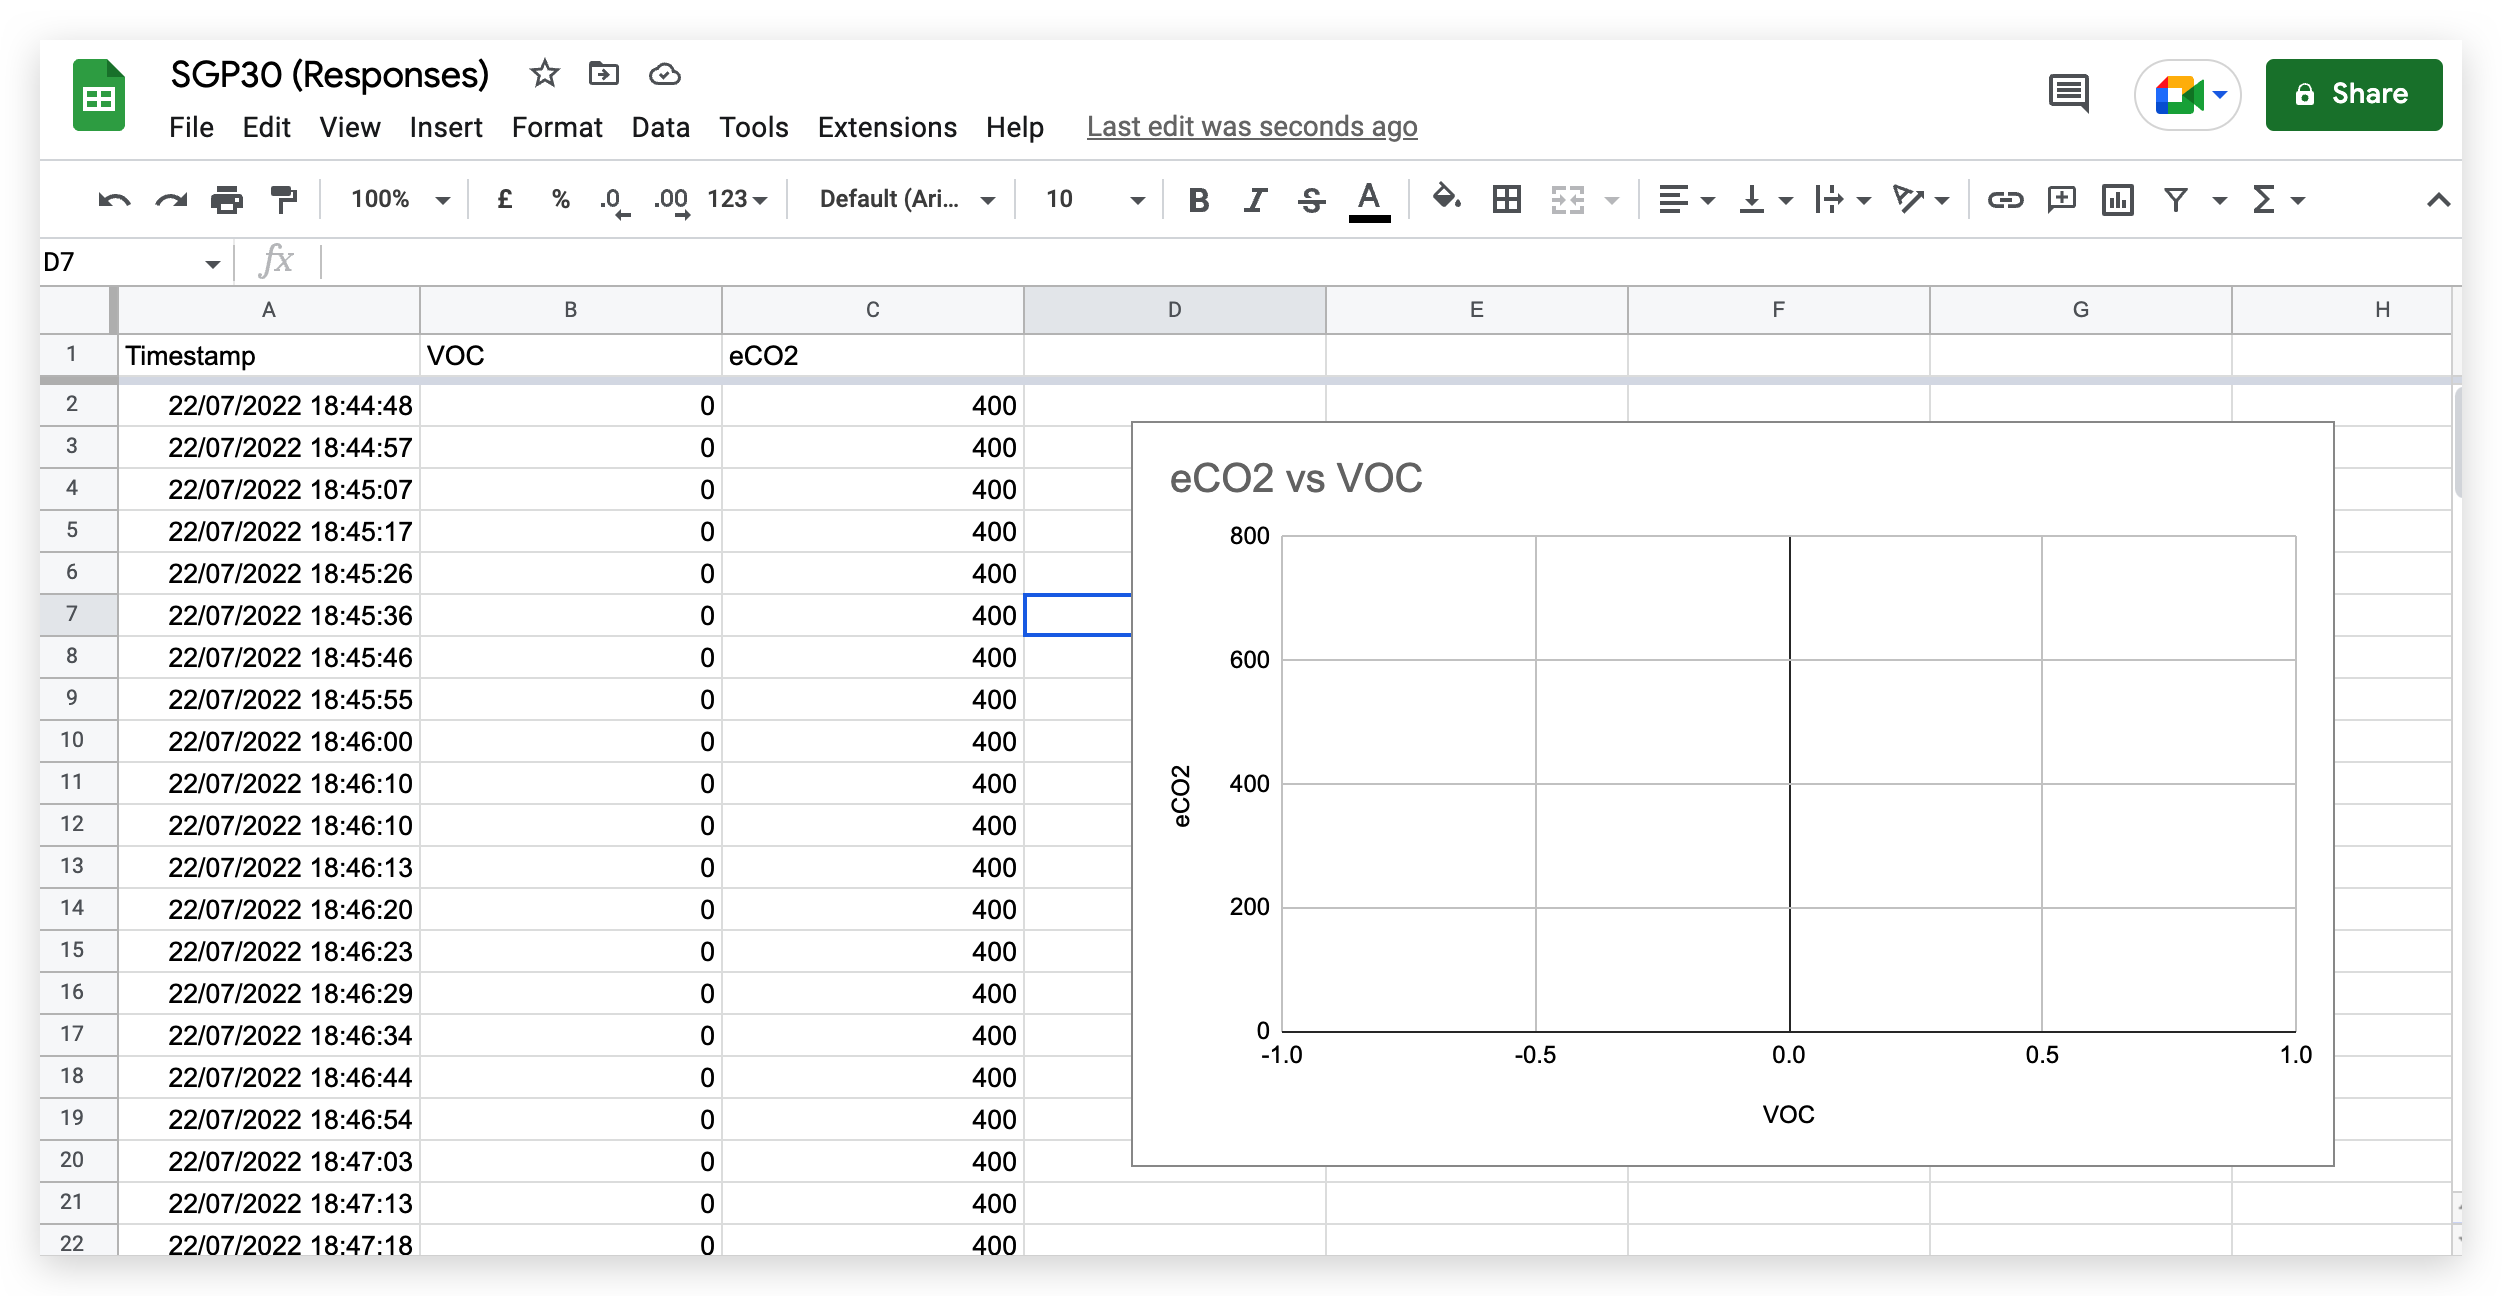Open Google Sheets home icon

99,95
